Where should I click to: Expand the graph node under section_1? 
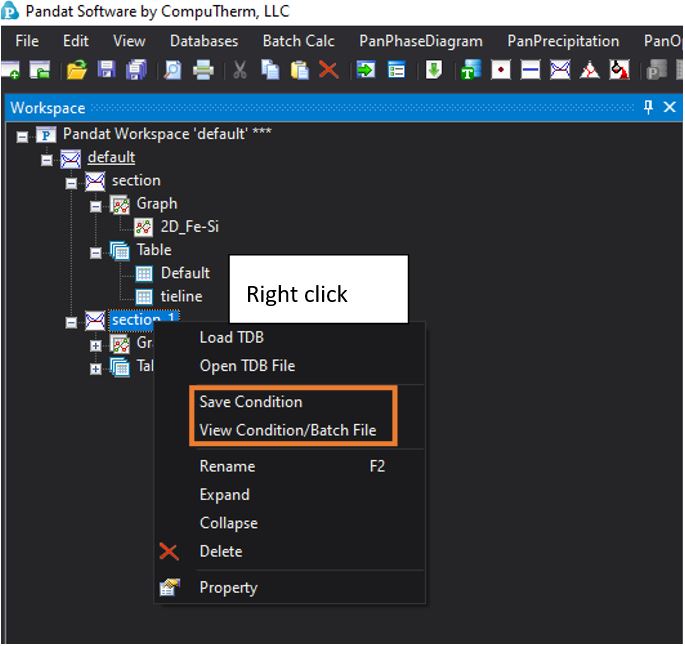[x=96, y=346]
